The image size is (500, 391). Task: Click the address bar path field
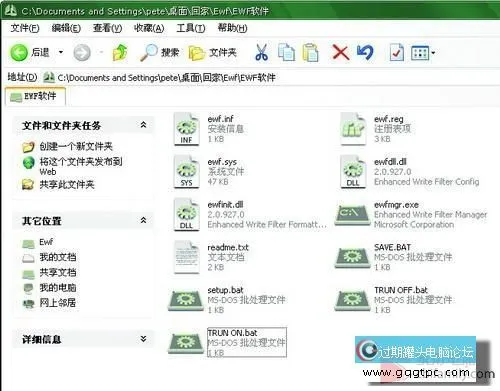pyautogui.click(x=270, y=78)
